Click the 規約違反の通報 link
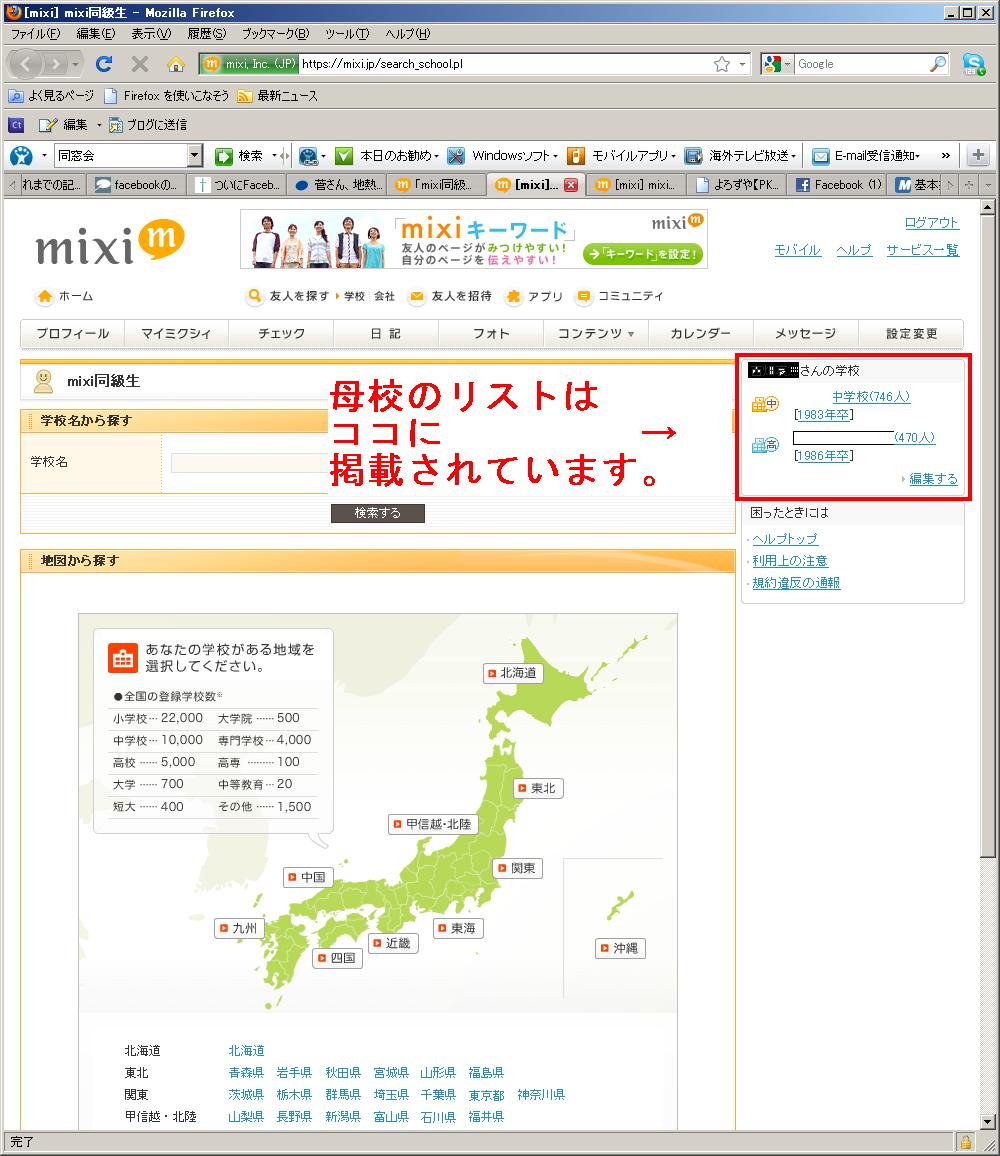Image resolution: width=1000 pixels, height=1156 pixels. pos(796,583)
